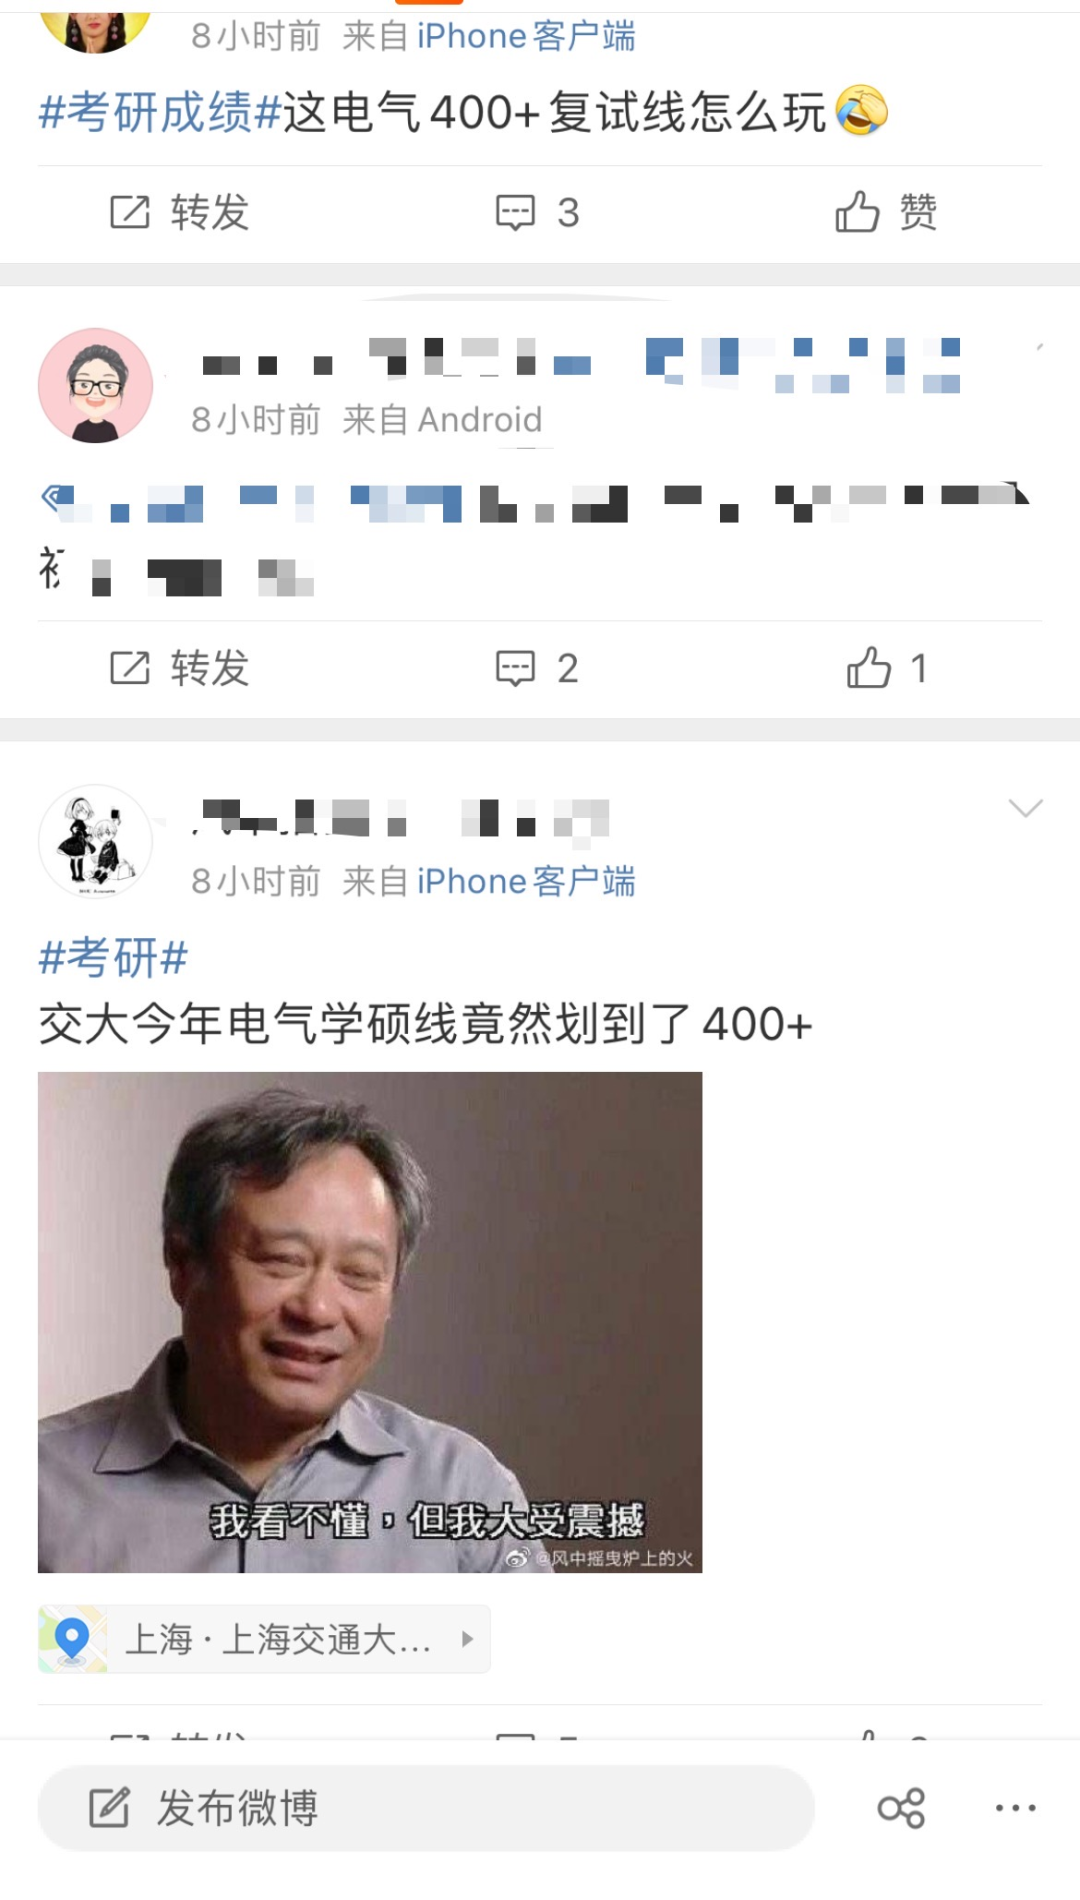Toggle like on Android post with 1 like
This screenshot has height=1900, width=1080.
point(888,667)
